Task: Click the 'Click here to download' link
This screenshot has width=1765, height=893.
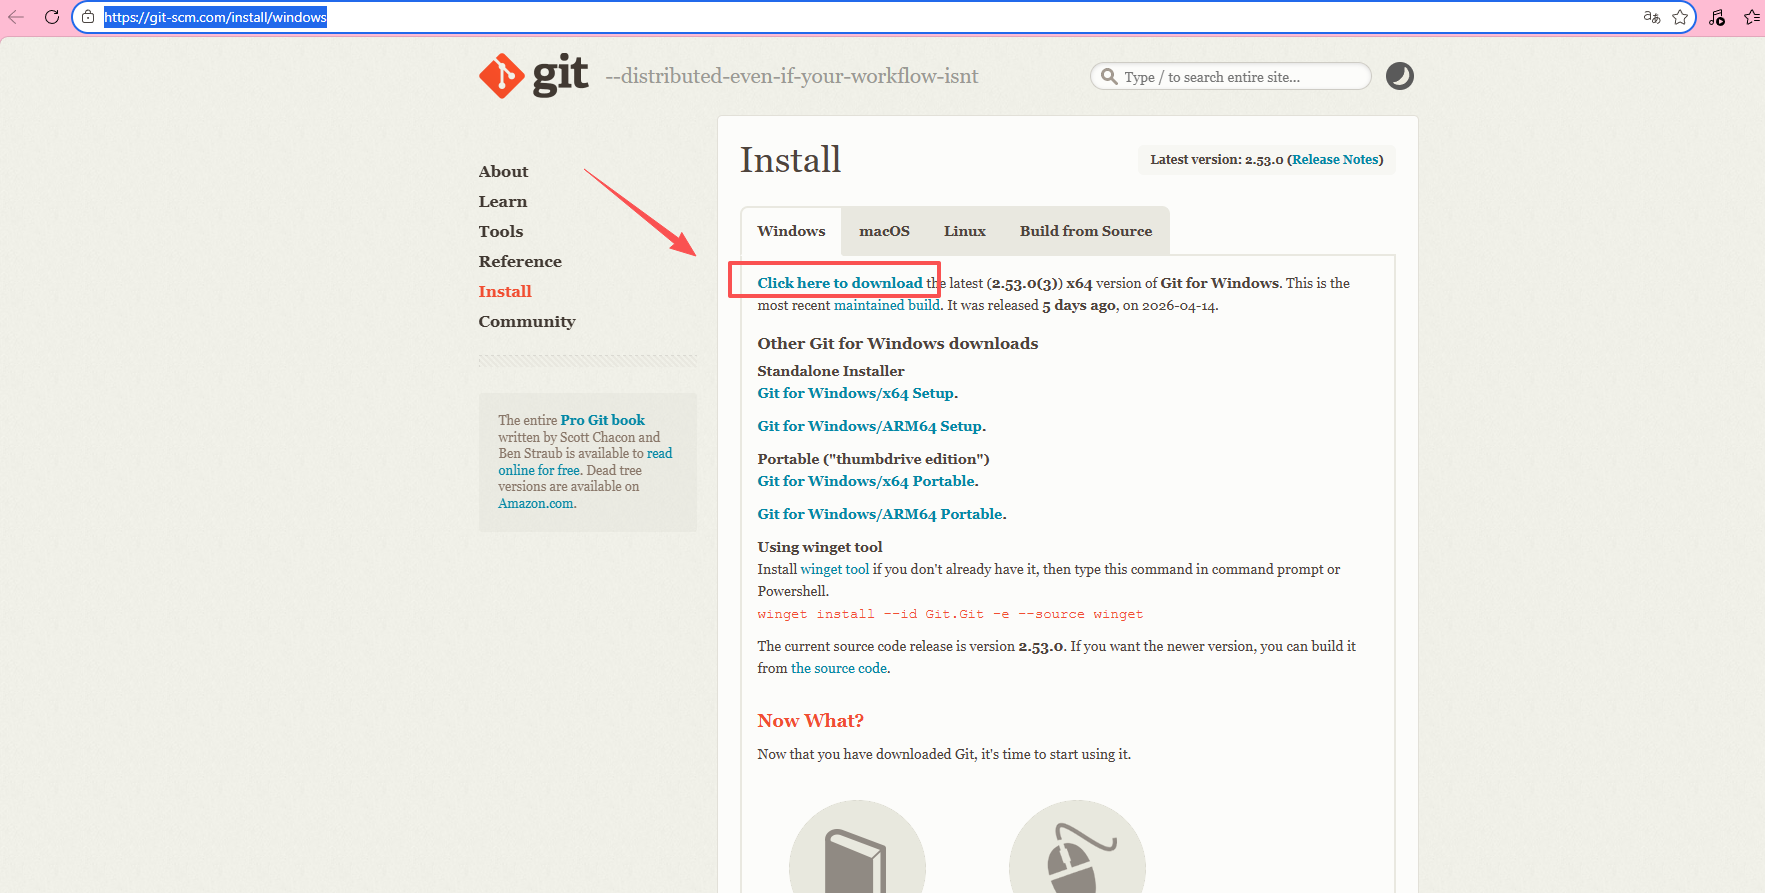Action: point(840,283)
